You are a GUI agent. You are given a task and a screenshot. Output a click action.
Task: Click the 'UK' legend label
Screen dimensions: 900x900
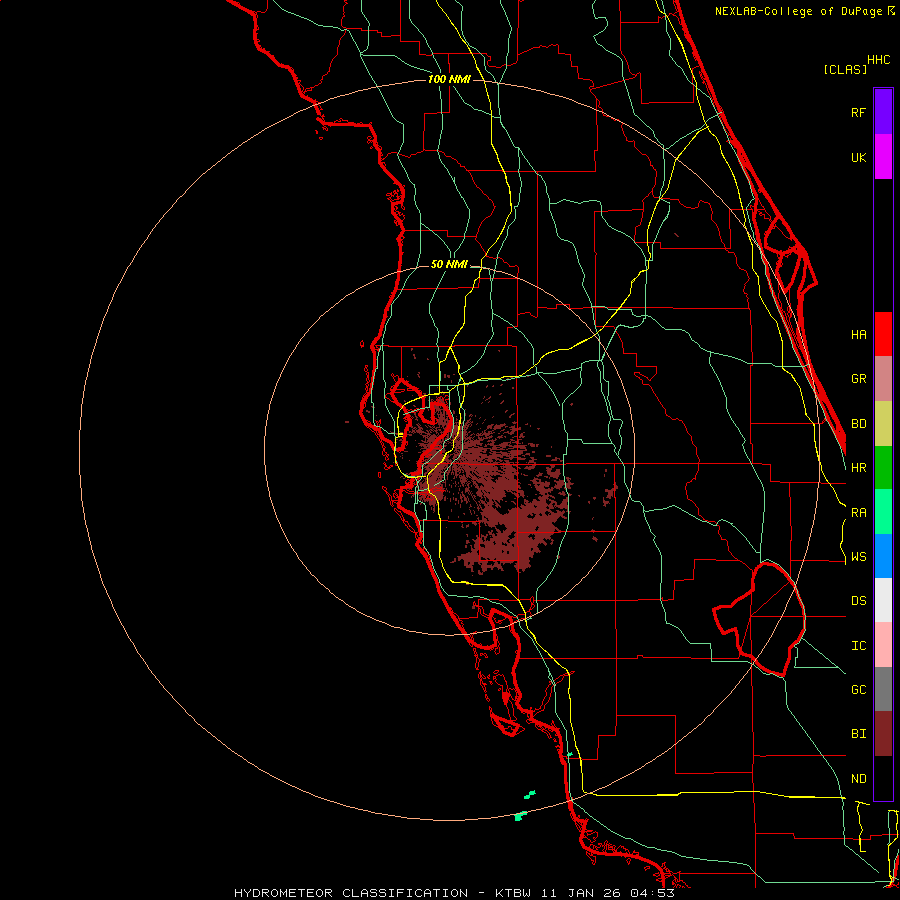pyautogui.click(x=858, y=157)
